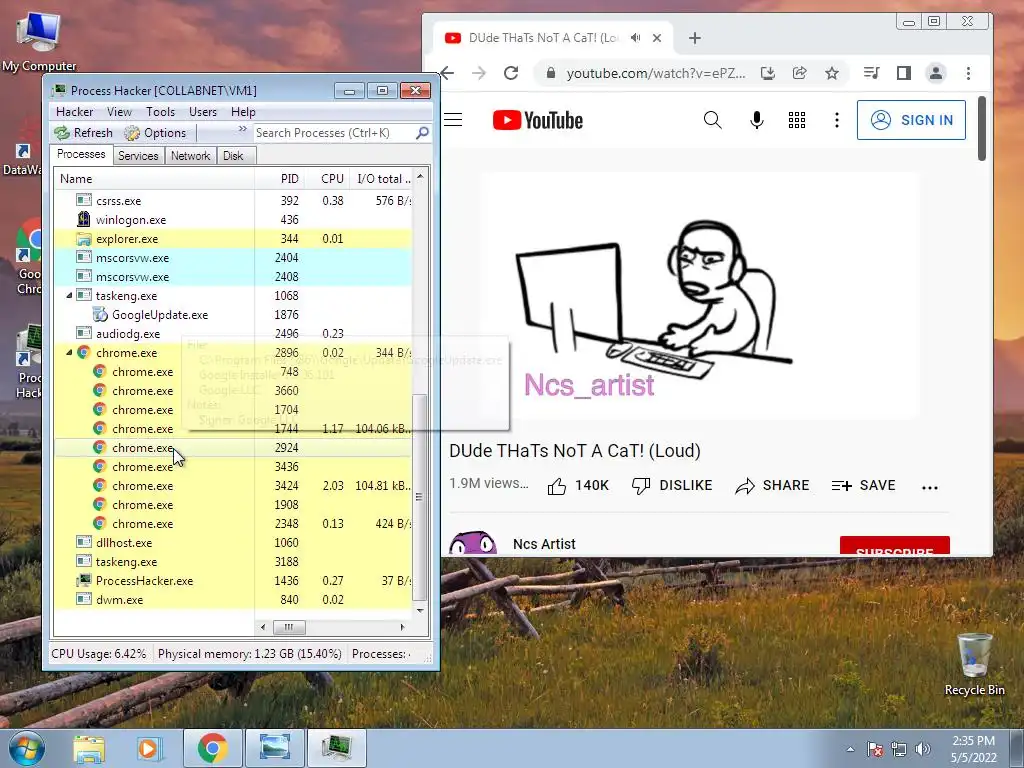Select the GoogleUpdate.exe icon

click(99, 315)
